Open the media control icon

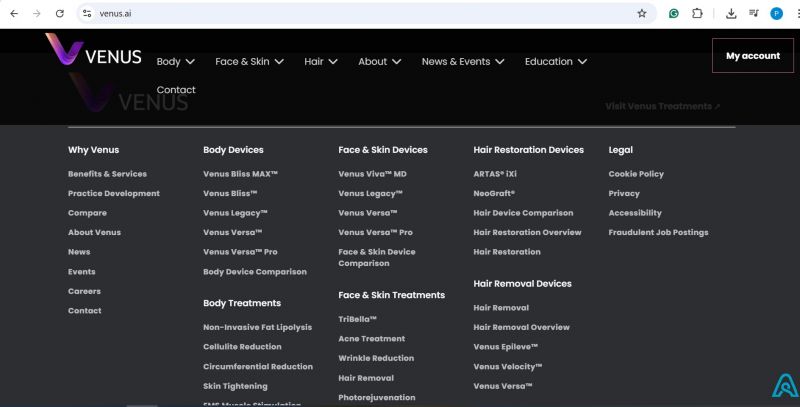(754, 14)
